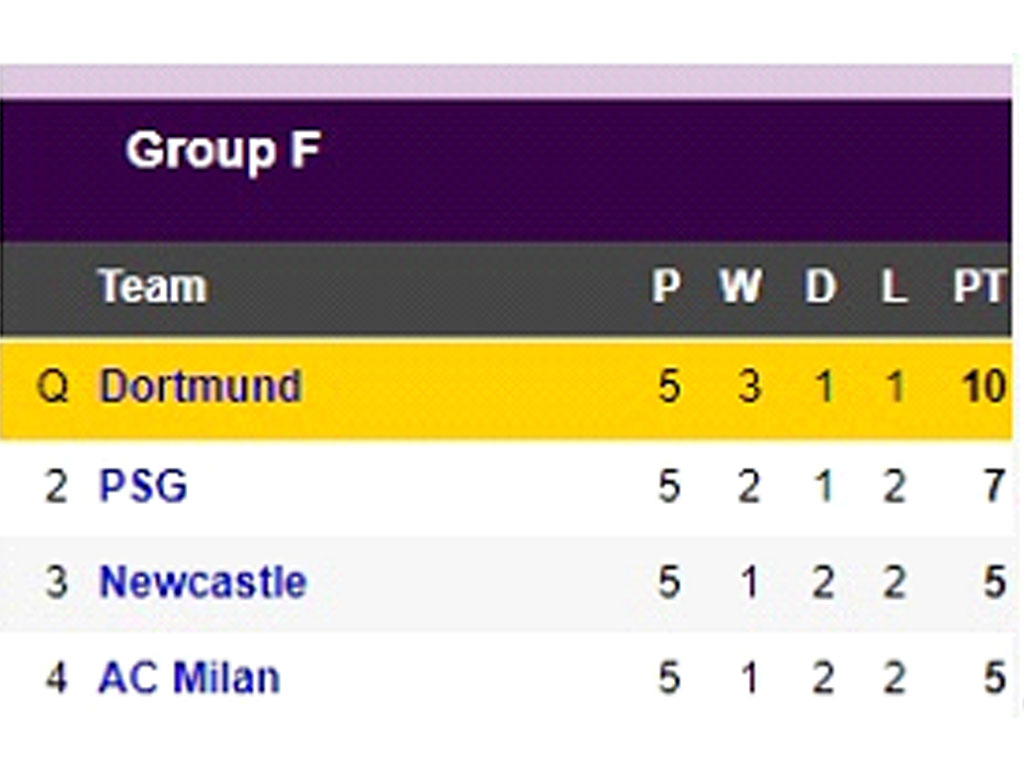Click the PT column header

tap(978, 286)
